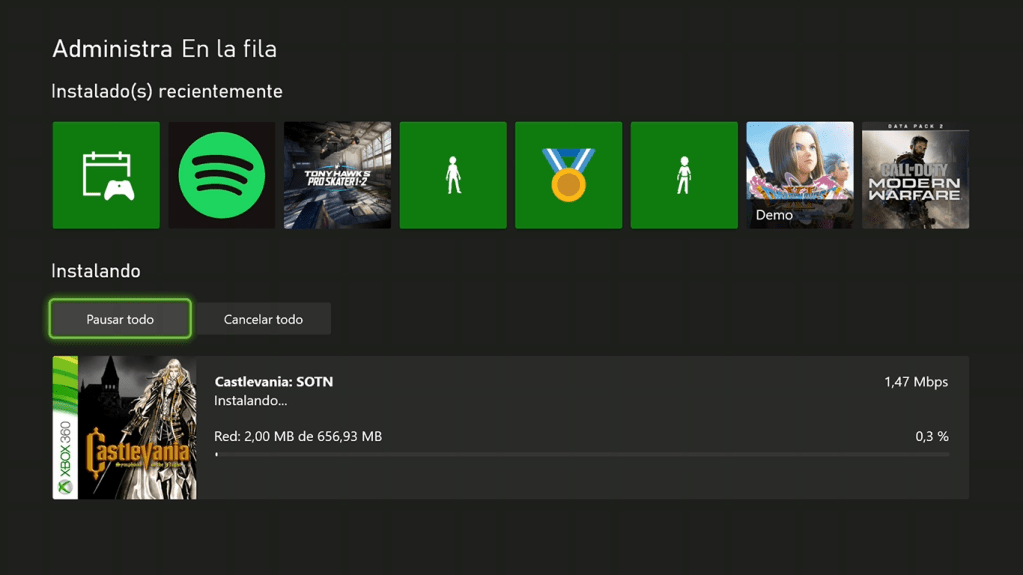Click the 'Administra En la fila' title
1023x575 pixels.
(164, 49)
